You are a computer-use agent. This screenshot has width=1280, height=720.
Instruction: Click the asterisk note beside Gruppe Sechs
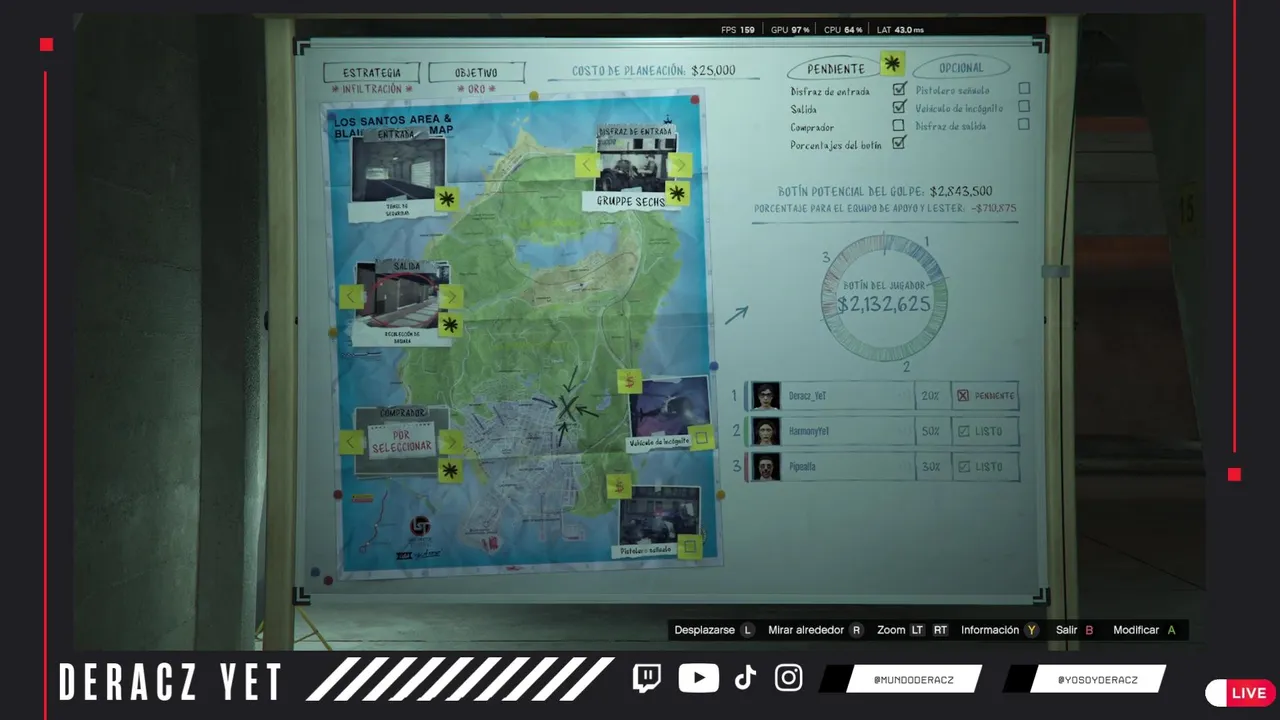[678, 192]
